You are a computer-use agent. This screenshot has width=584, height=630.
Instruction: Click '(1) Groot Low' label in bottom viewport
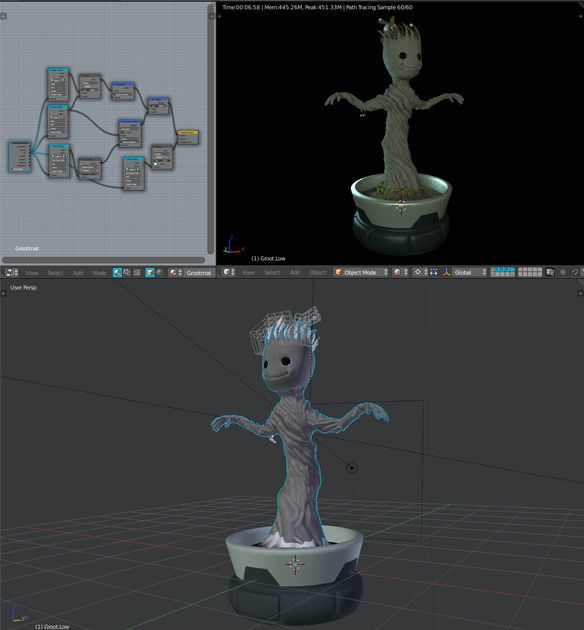[52, 626]
